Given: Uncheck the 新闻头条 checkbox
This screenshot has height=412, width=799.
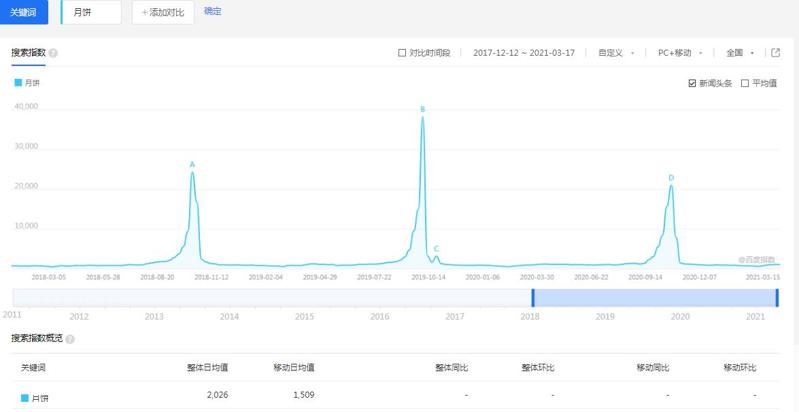Looking at the screenshot, I should (x=692, y=83).
